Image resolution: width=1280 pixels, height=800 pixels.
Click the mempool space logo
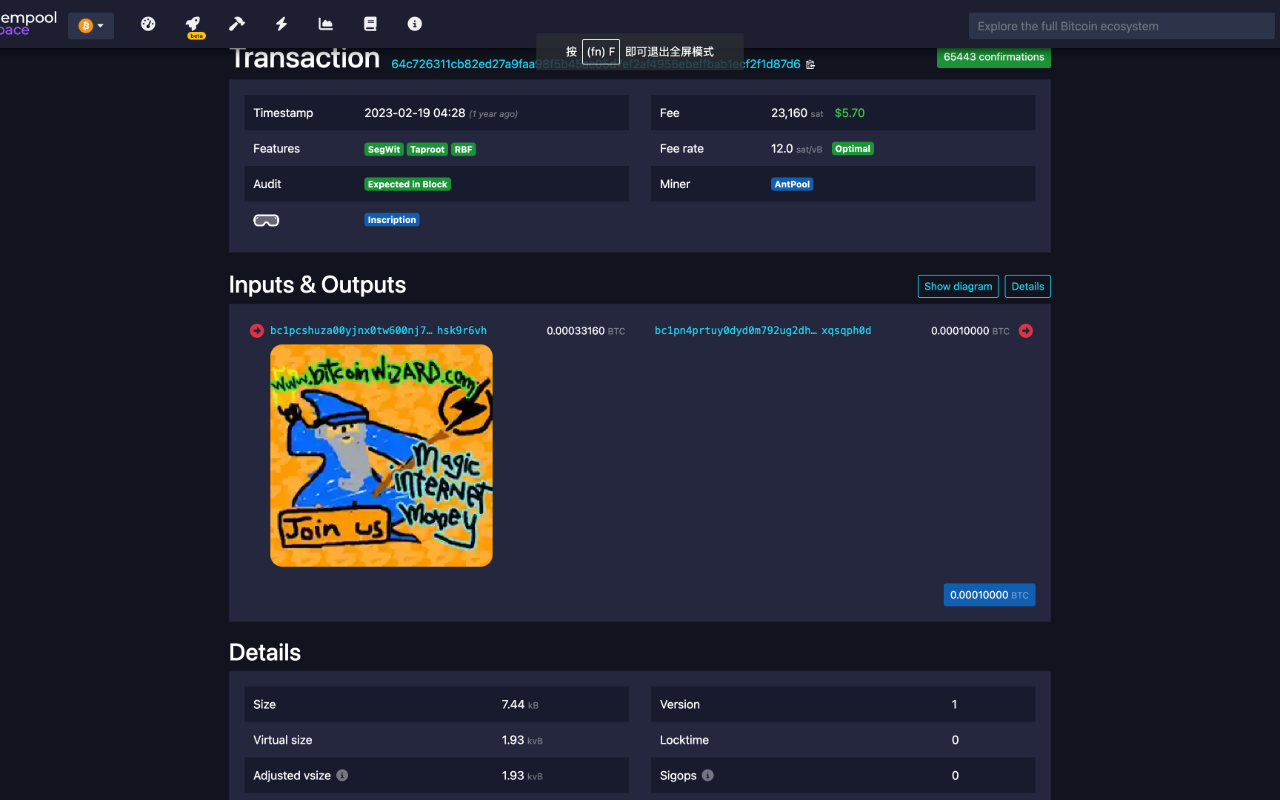(x=28, y=24)
